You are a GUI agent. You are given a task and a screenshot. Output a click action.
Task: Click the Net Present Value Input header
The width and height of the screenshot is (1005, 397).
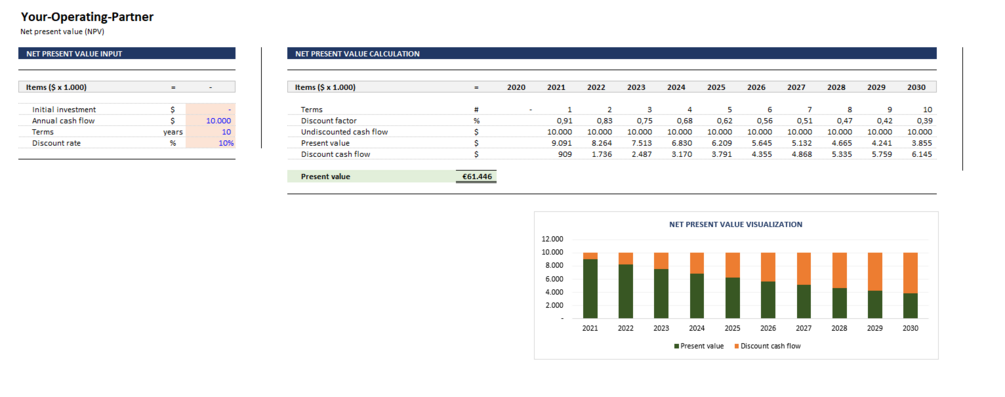tap(127, 54)
